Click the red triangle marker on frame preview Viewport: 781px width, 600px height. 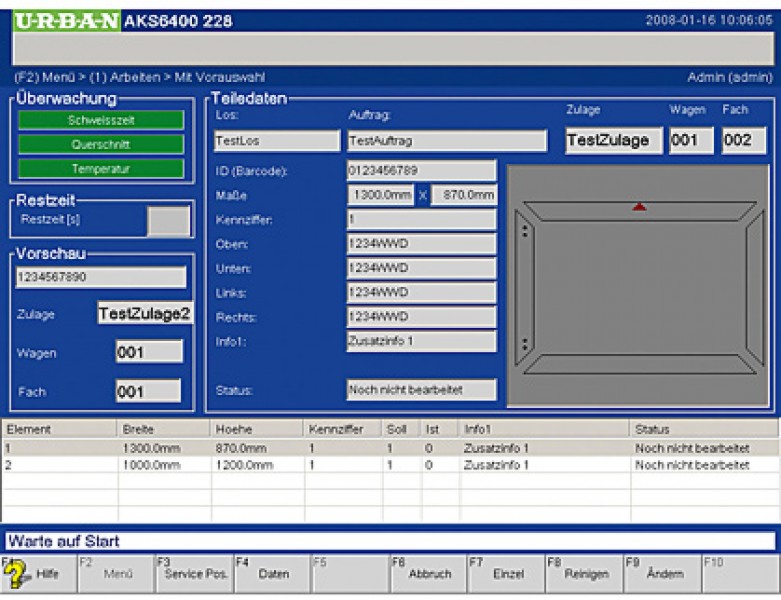[x=639, y=207]
